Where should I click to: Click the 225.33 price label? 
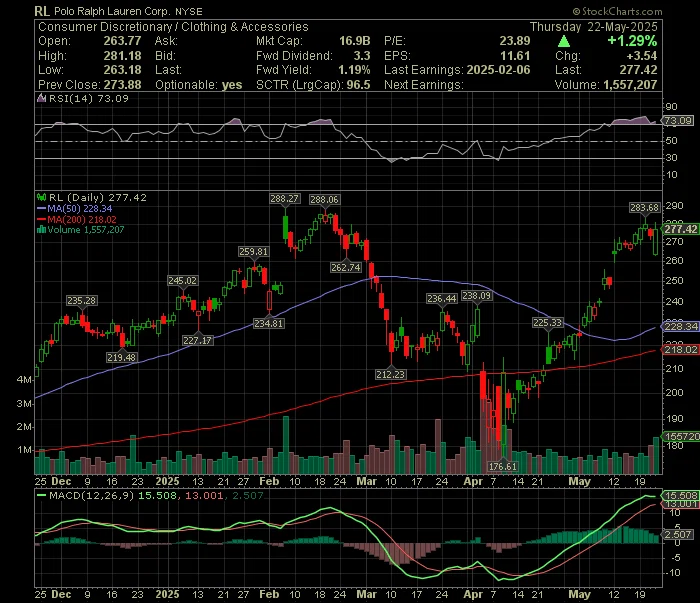click(547, 323)
